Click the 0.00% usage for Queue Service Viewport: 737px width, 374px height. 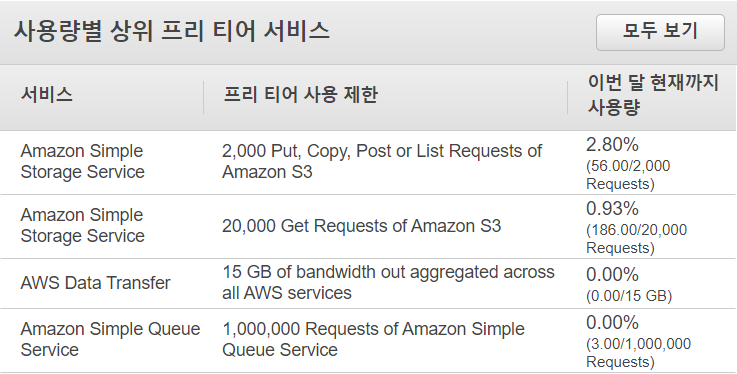612,323
